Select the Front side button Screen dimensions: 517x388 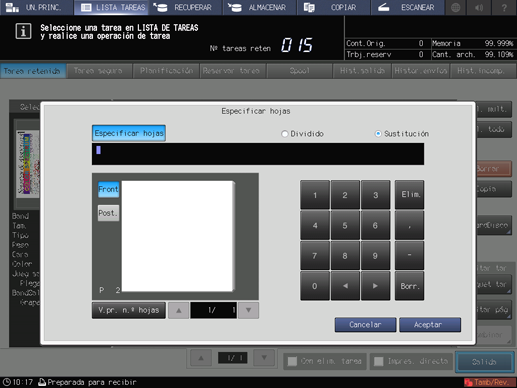coord(108,189)
